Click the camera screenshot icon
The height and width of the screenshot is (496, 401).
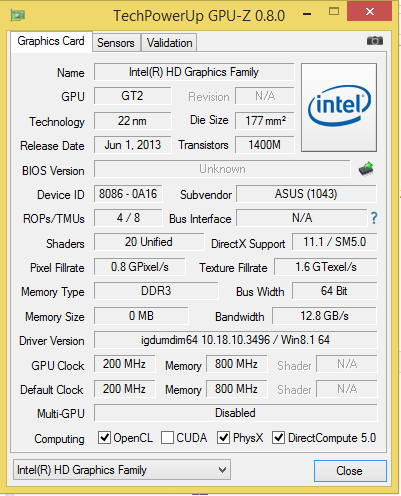coord(375,41)
